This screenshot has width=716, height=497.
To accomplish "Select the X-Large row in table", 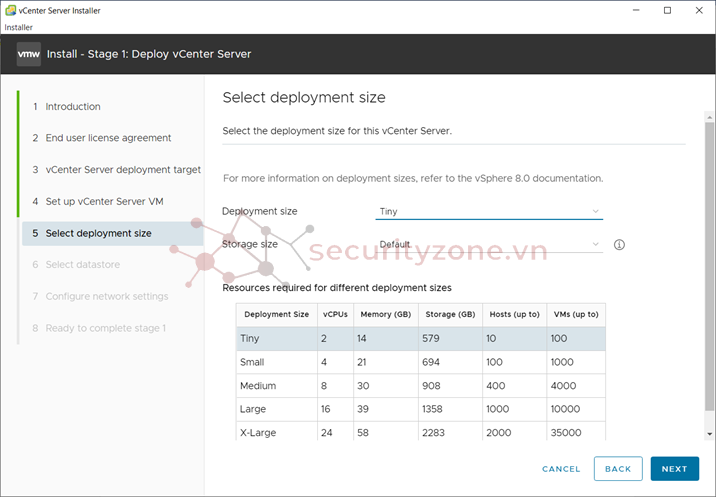I will (x=421, y=431).
